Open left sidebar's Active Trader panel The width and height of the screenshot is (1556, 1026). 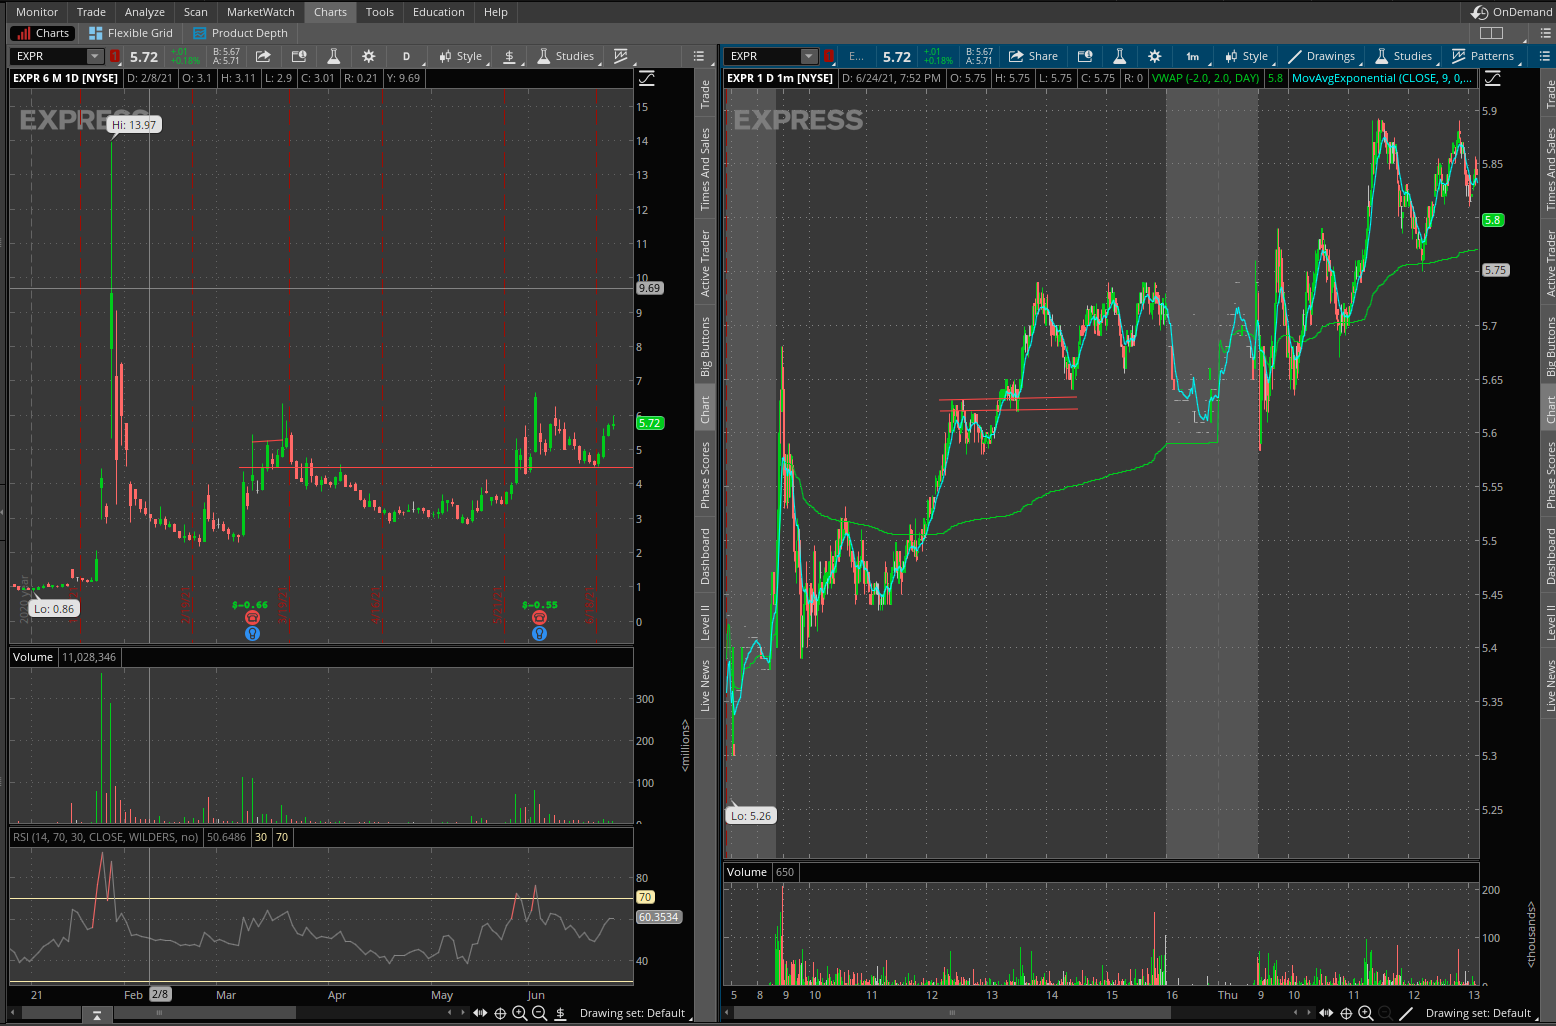pyautogui.click(x=705, y=263)
